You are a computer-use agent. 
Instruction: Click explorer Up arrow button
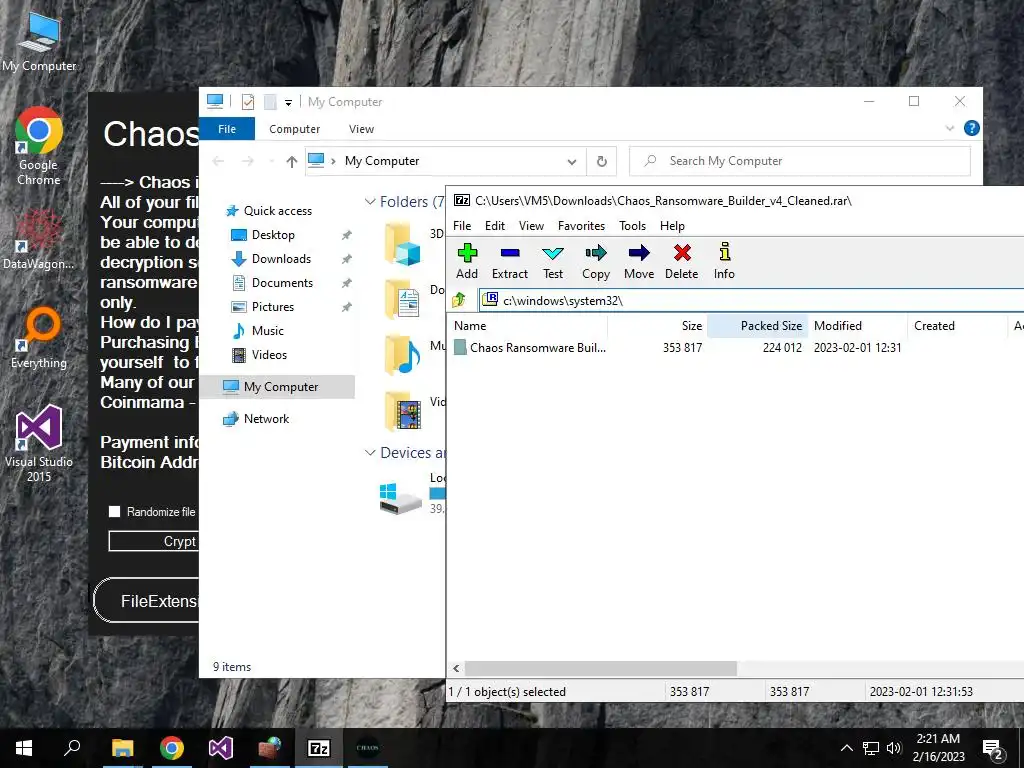(291, 161)
